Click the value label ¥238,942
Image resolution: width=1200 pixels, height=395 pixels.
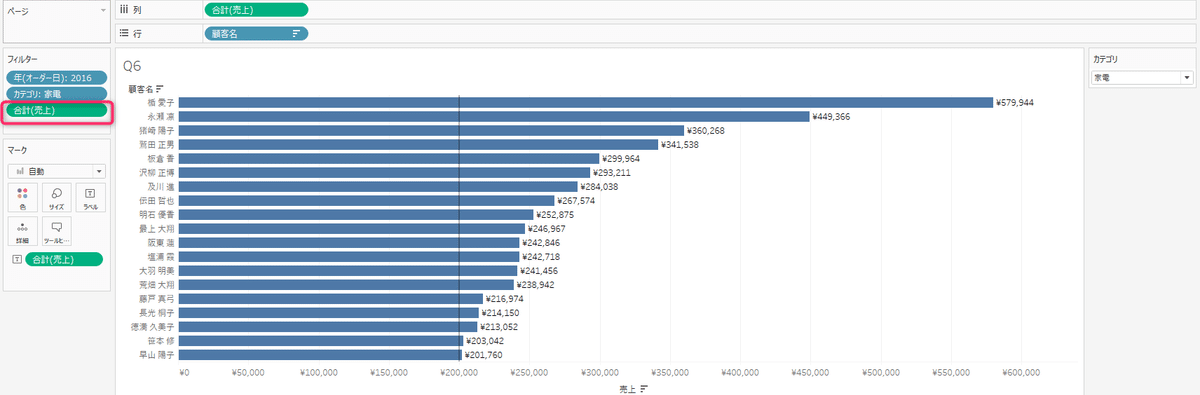point(535,284)
